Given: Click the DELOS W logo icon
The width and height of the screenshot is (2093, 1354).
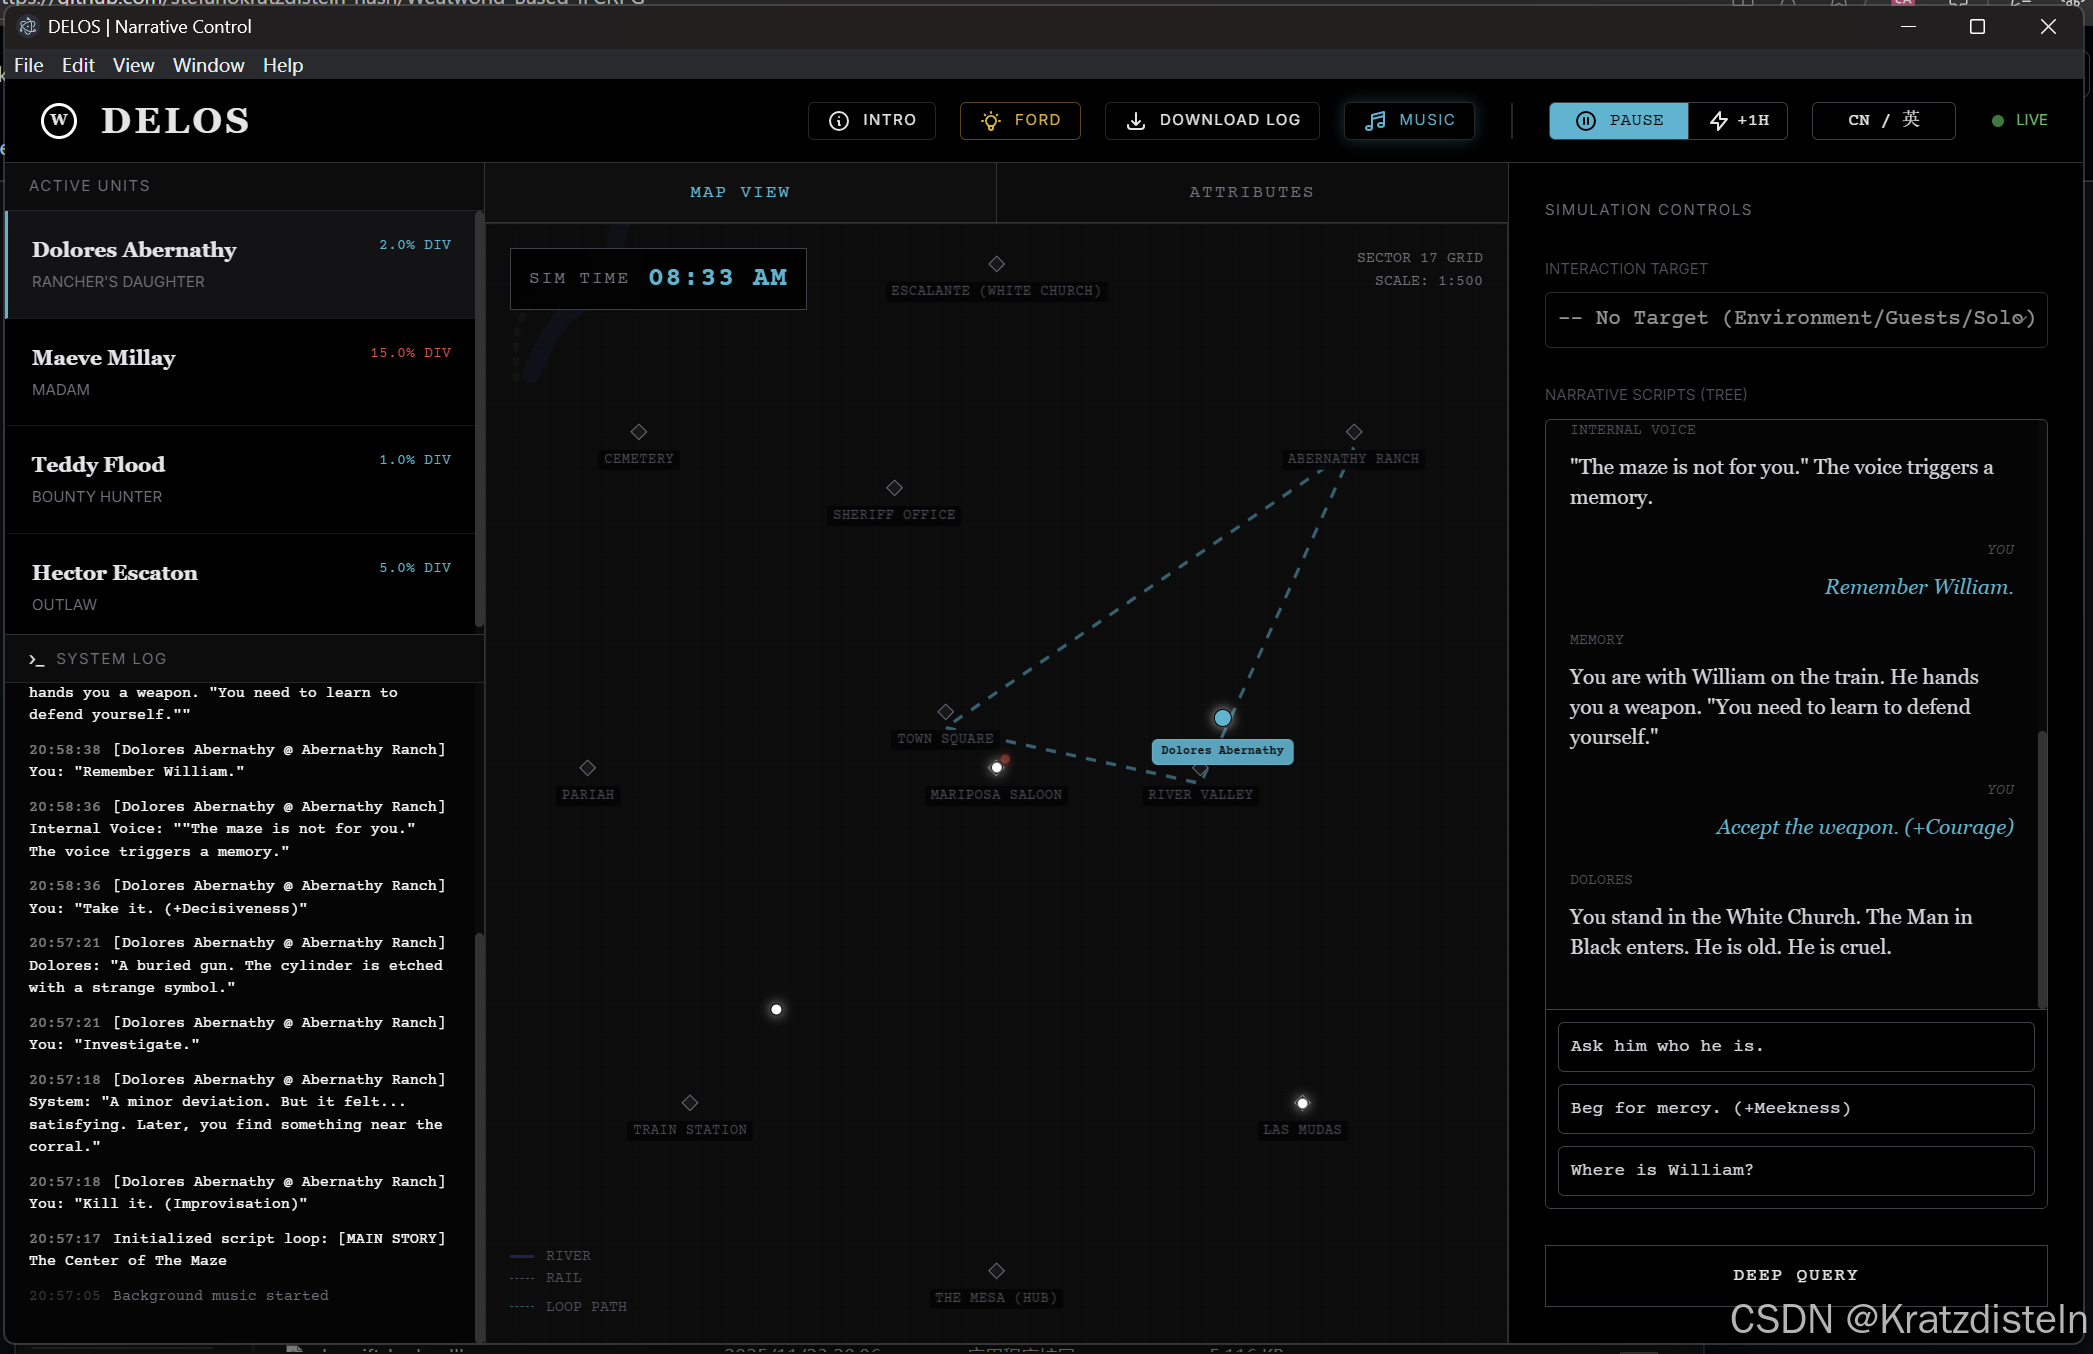Looking at the screenshot, I should pyautogui.click(x=59, y=121).
